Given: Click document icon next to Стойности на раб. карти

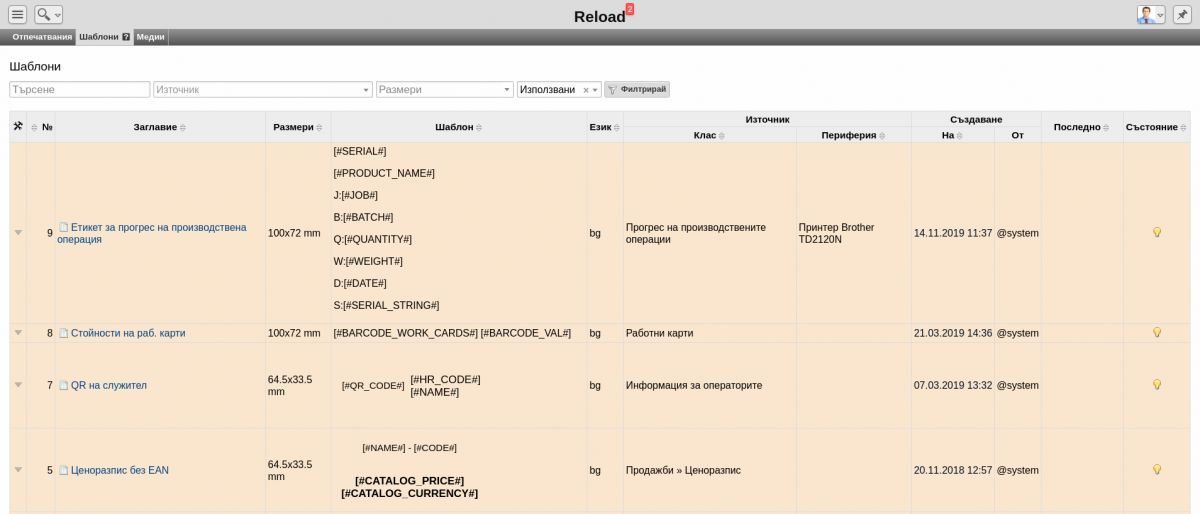Looking at the screenshot, I should click(x=63, y=333).
